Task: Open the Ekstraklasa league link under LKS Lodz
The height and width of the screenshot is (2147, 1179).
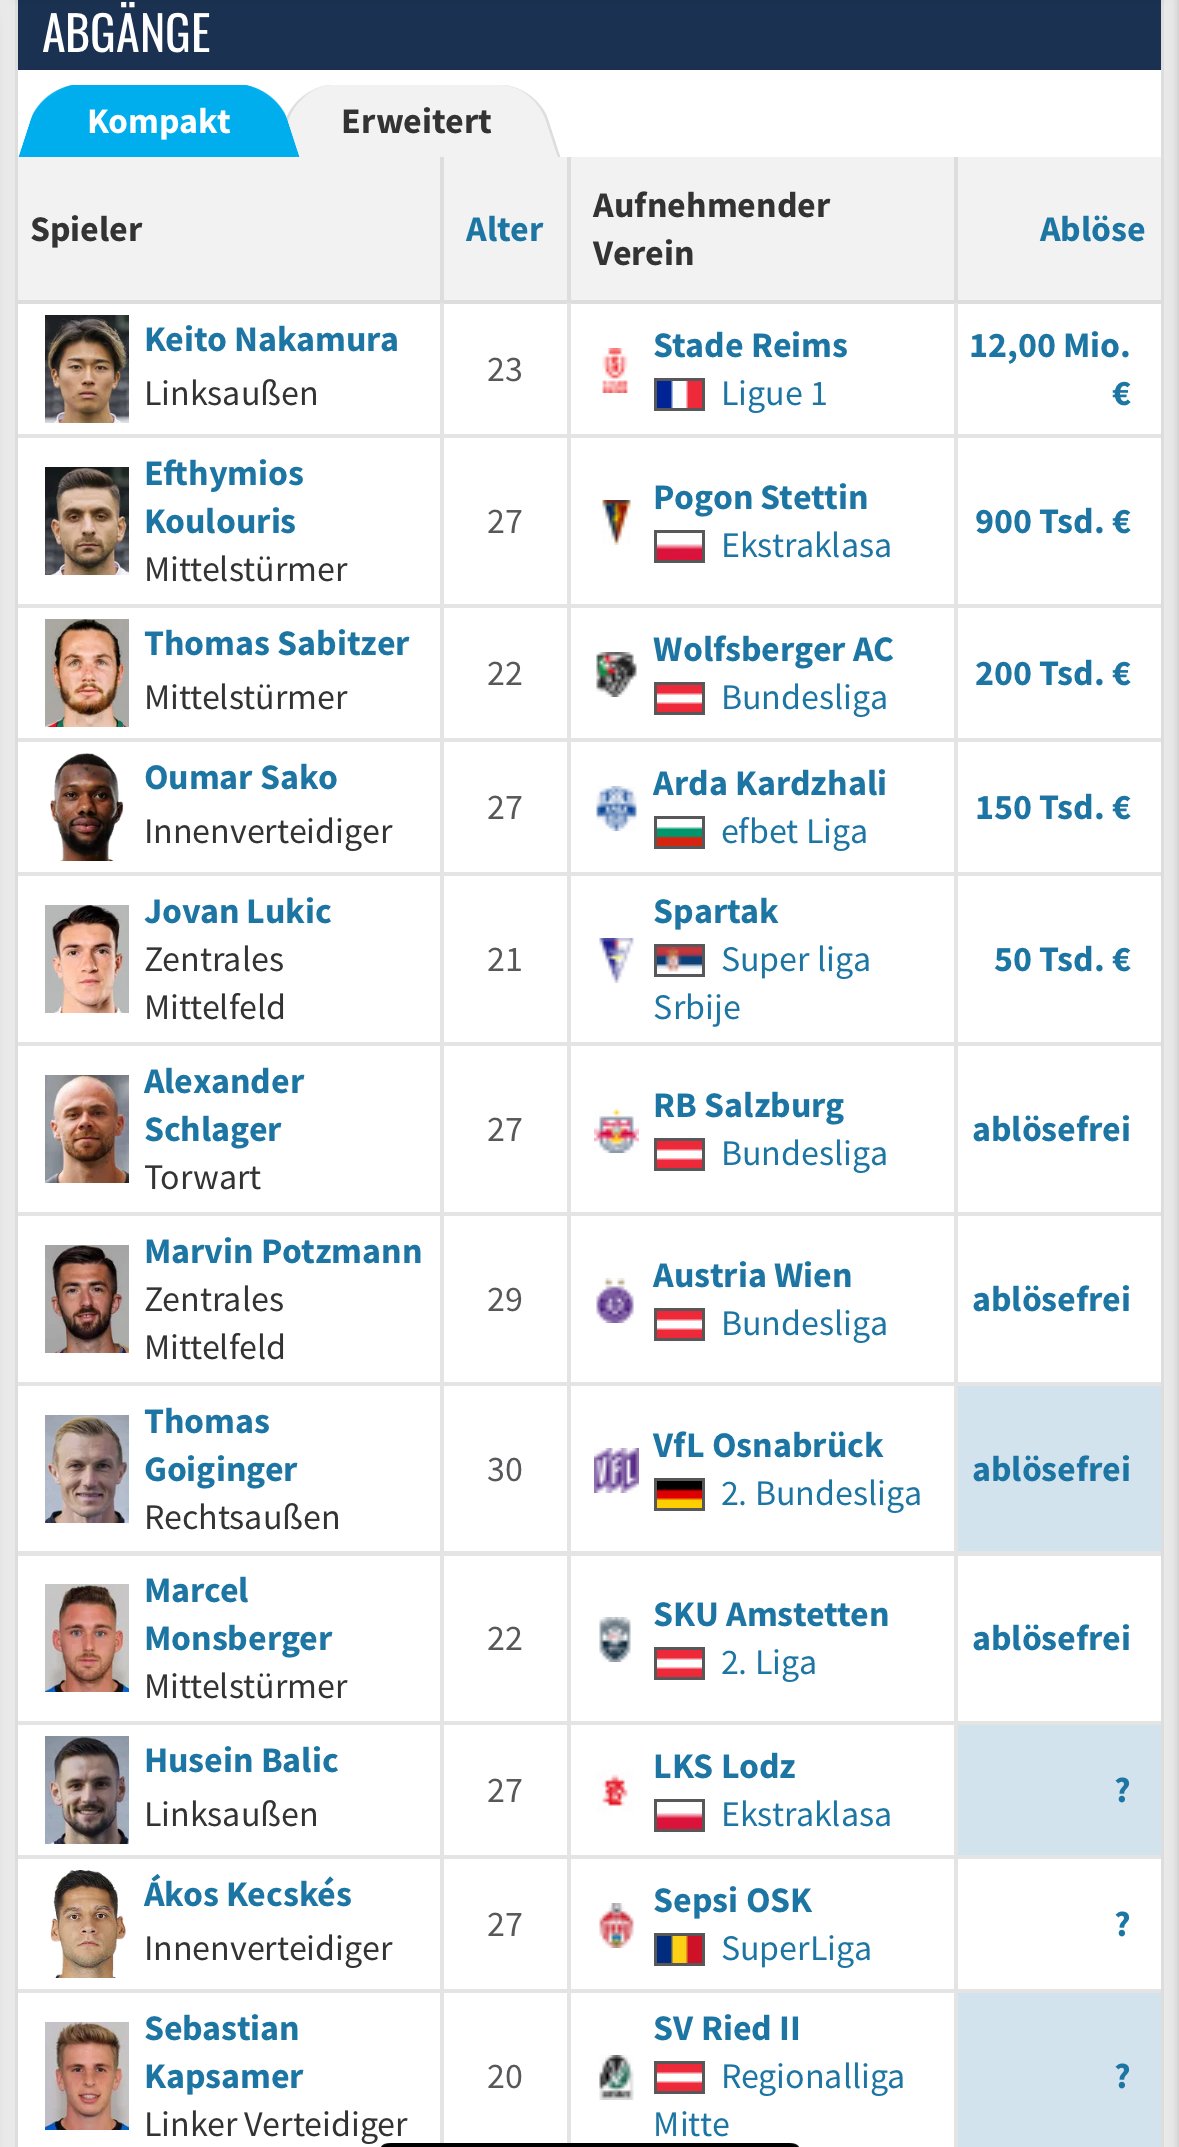Action: point(806,1815)
